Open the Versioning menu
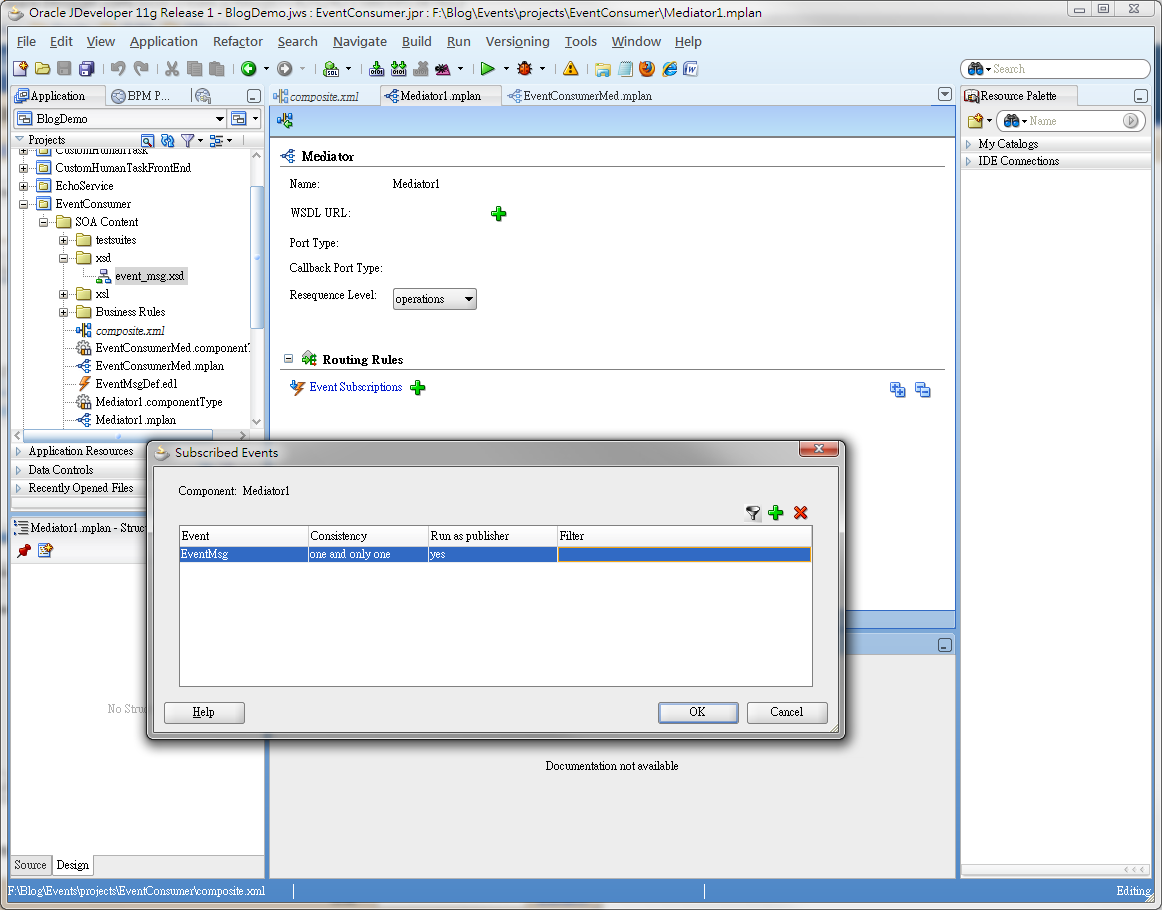Screen dimensions: 1162x910 517,41
